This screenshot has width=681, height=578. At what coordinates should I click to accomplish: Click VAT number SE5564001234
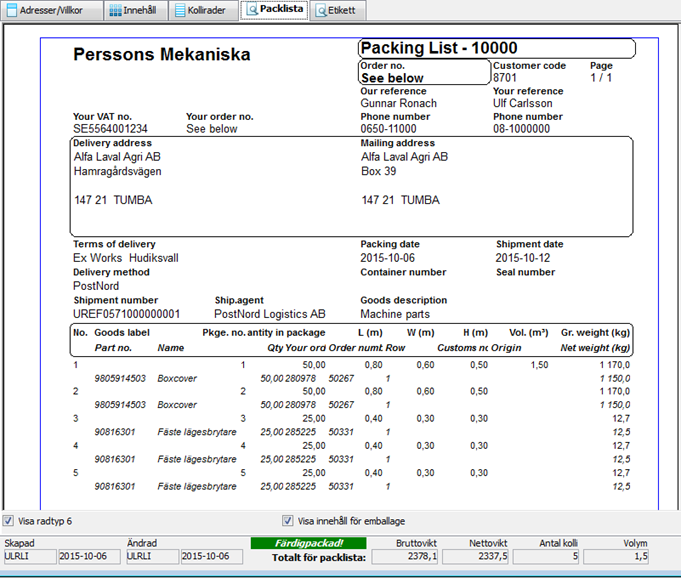[x=110, y=129]
